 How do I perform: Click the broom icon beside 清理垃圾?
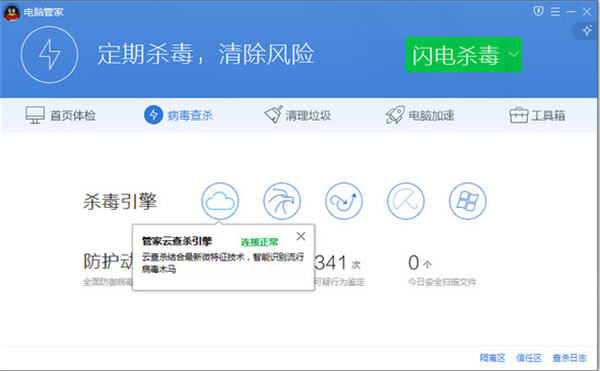point(274,114)
